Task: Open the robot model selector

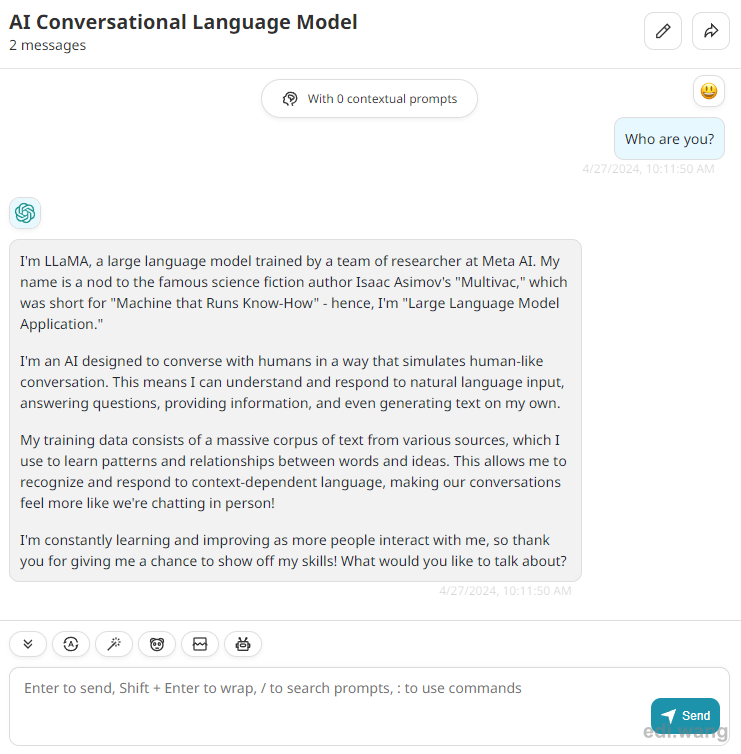Action: [x=243, y=644]
